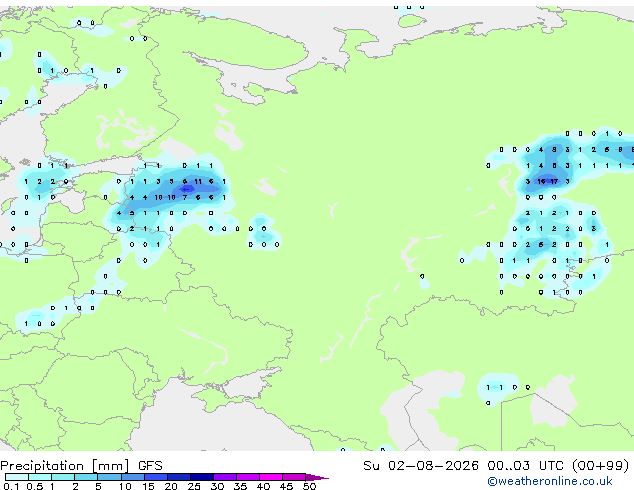Viewport: 634px width, 490px height.
Task: Pick the 15–20 mm legend color swatch
Action: 156,477
